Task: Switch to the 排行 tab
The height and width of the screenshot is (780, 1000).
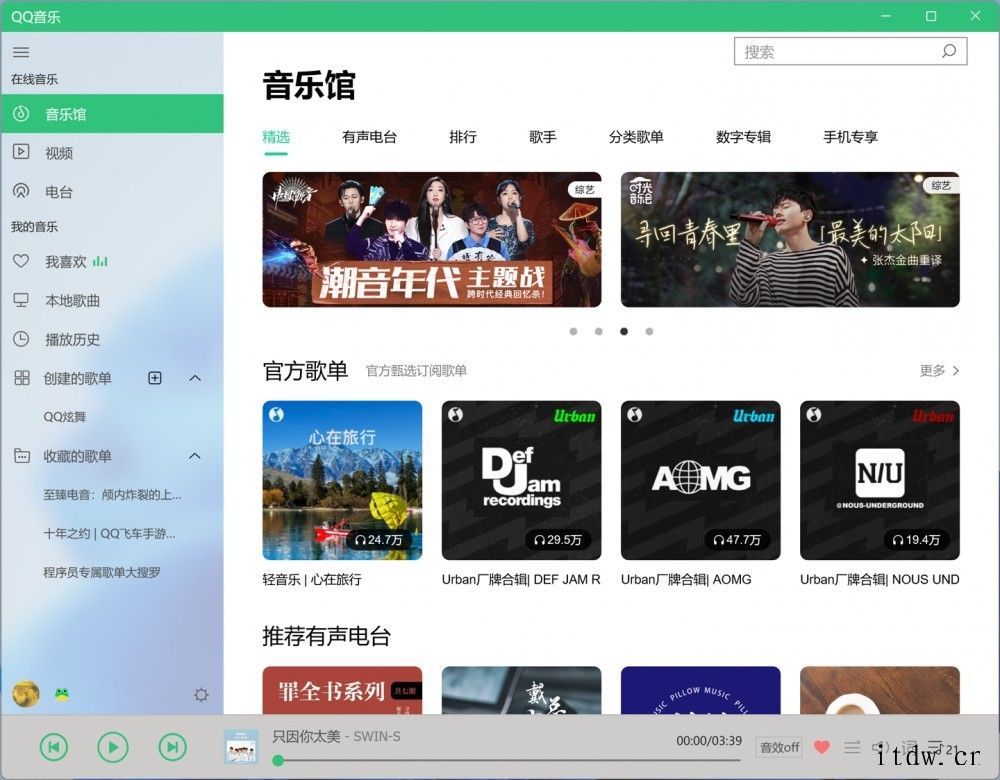Action: [463, 136]
